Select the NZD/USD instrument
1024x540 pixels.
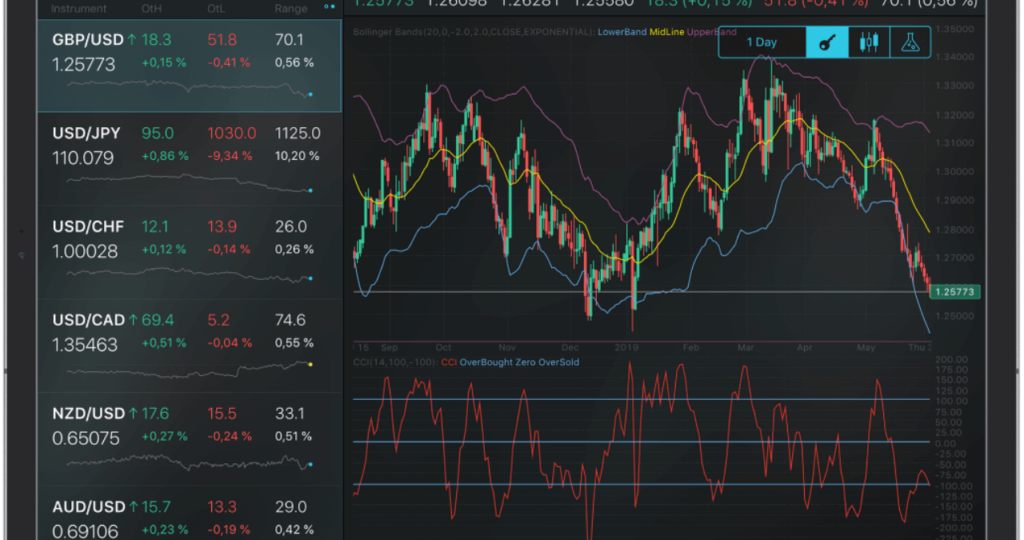189,440
